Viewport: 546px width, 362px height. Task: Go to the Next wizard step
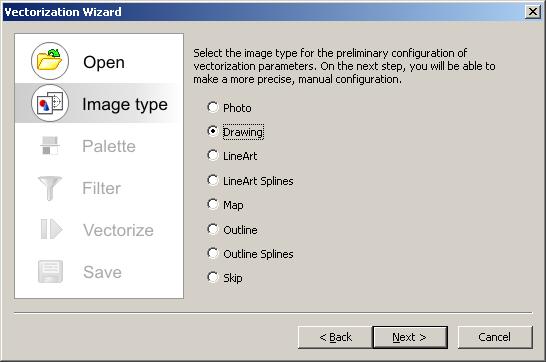click(x=410, y=337)
